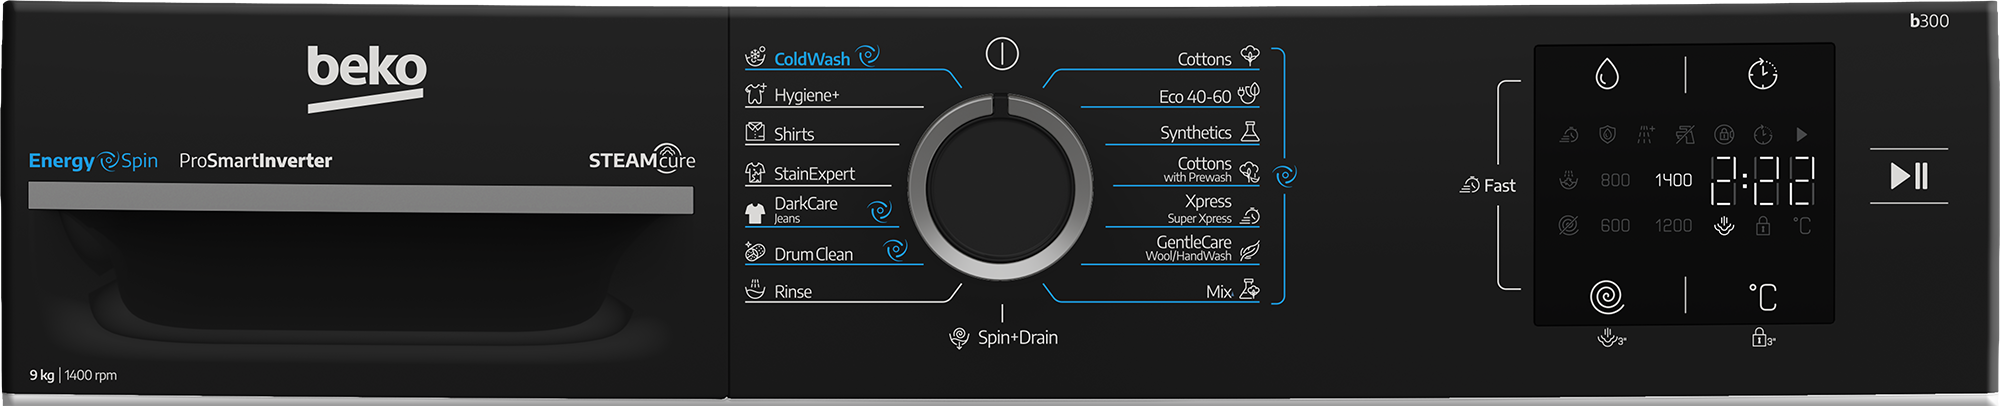Click the program selector dial
2000x406 pixels.
pos(1001,186)
